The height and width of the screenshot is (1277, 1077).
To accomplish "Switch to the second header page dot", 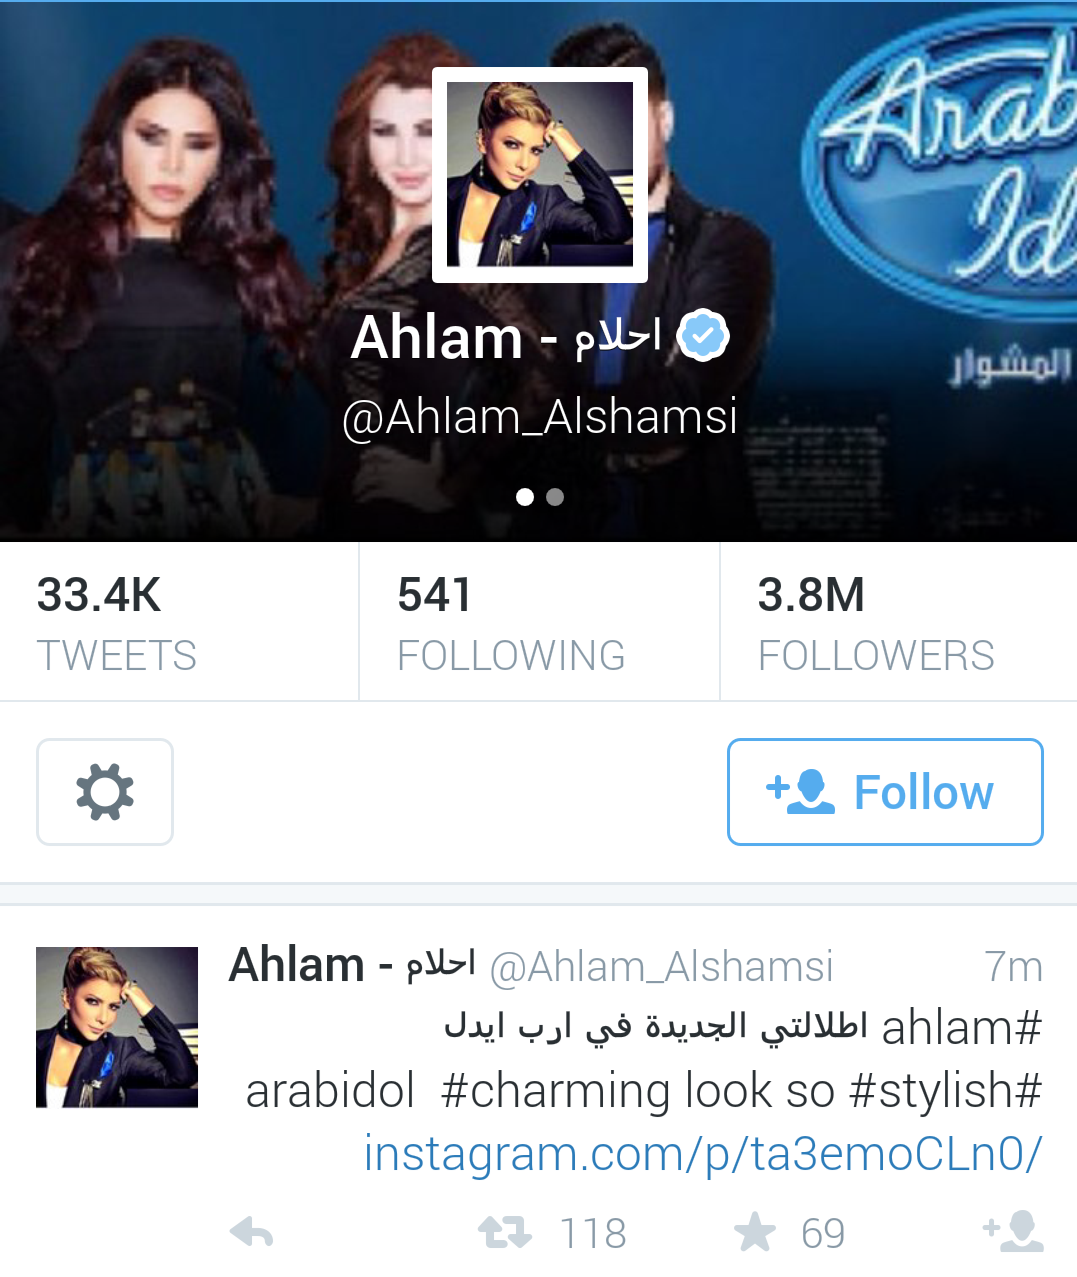I will tap(555, 497).
